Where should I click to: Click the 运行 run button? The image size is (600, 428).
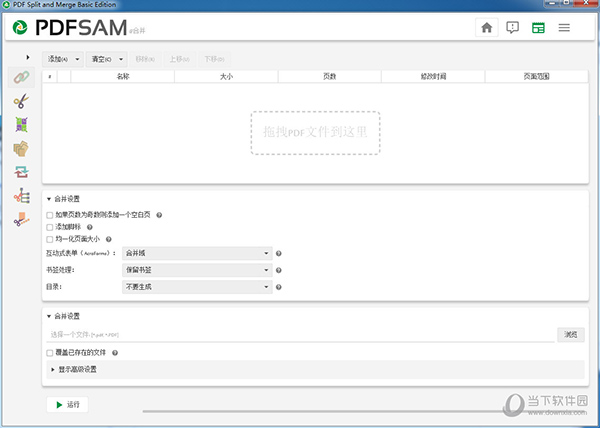click(x=67, y=404)
